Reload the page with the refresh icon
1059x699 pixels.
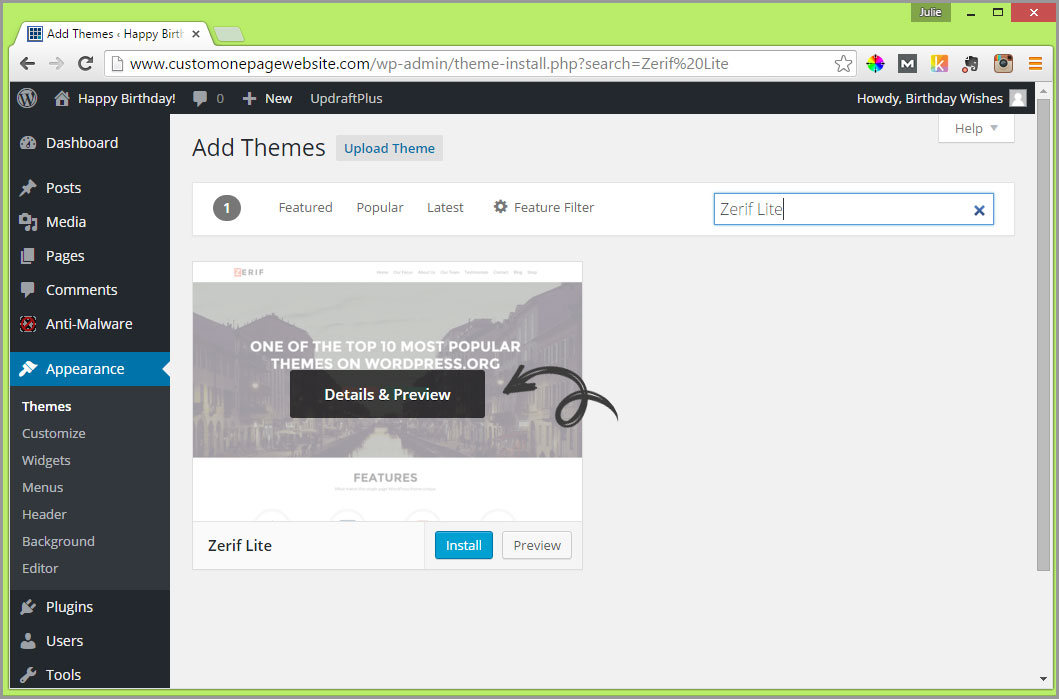click(x=85, y=63)
